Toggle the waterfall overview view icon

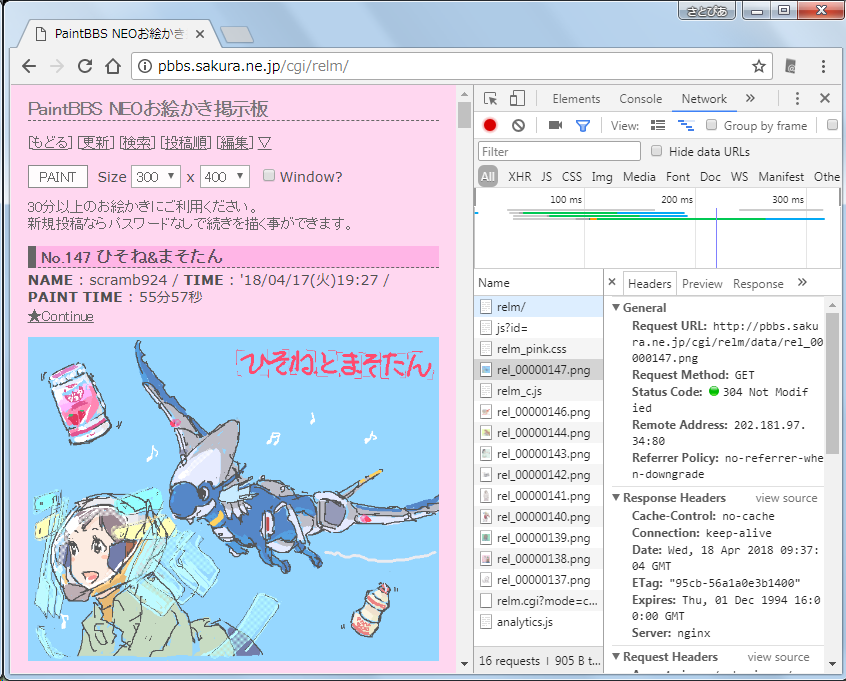686,125
